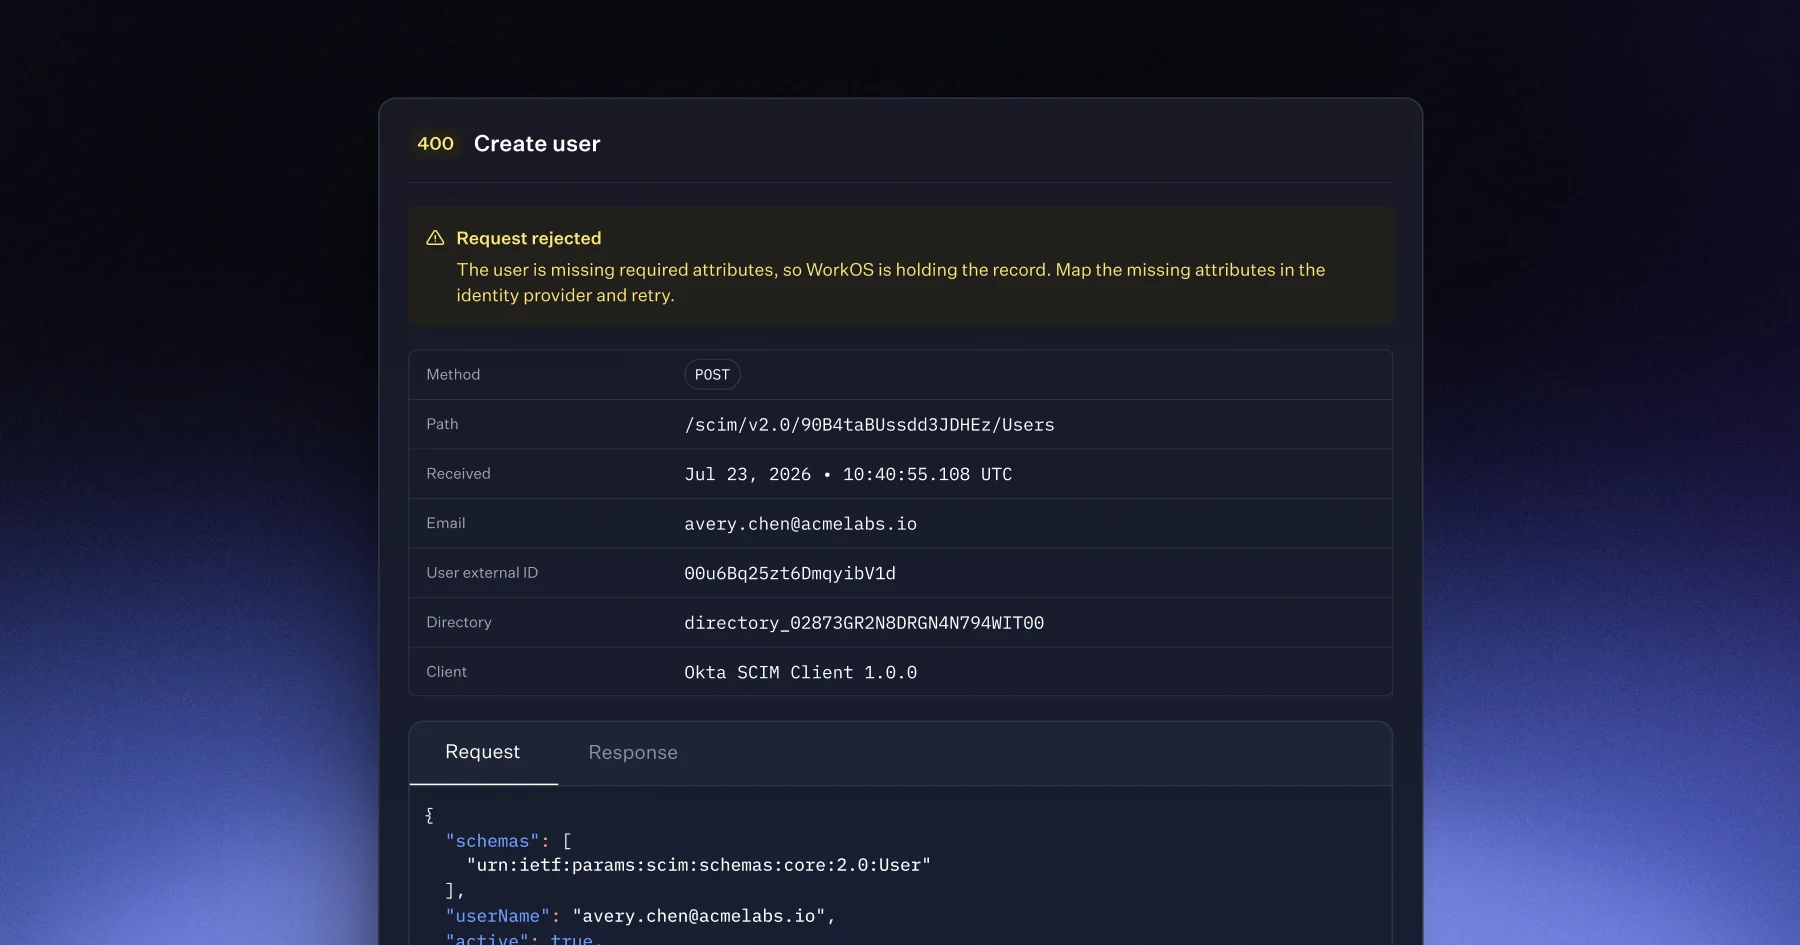Click the Email row label
Image resolution: width=1800 pixels, height=945 pixels.
445,523
